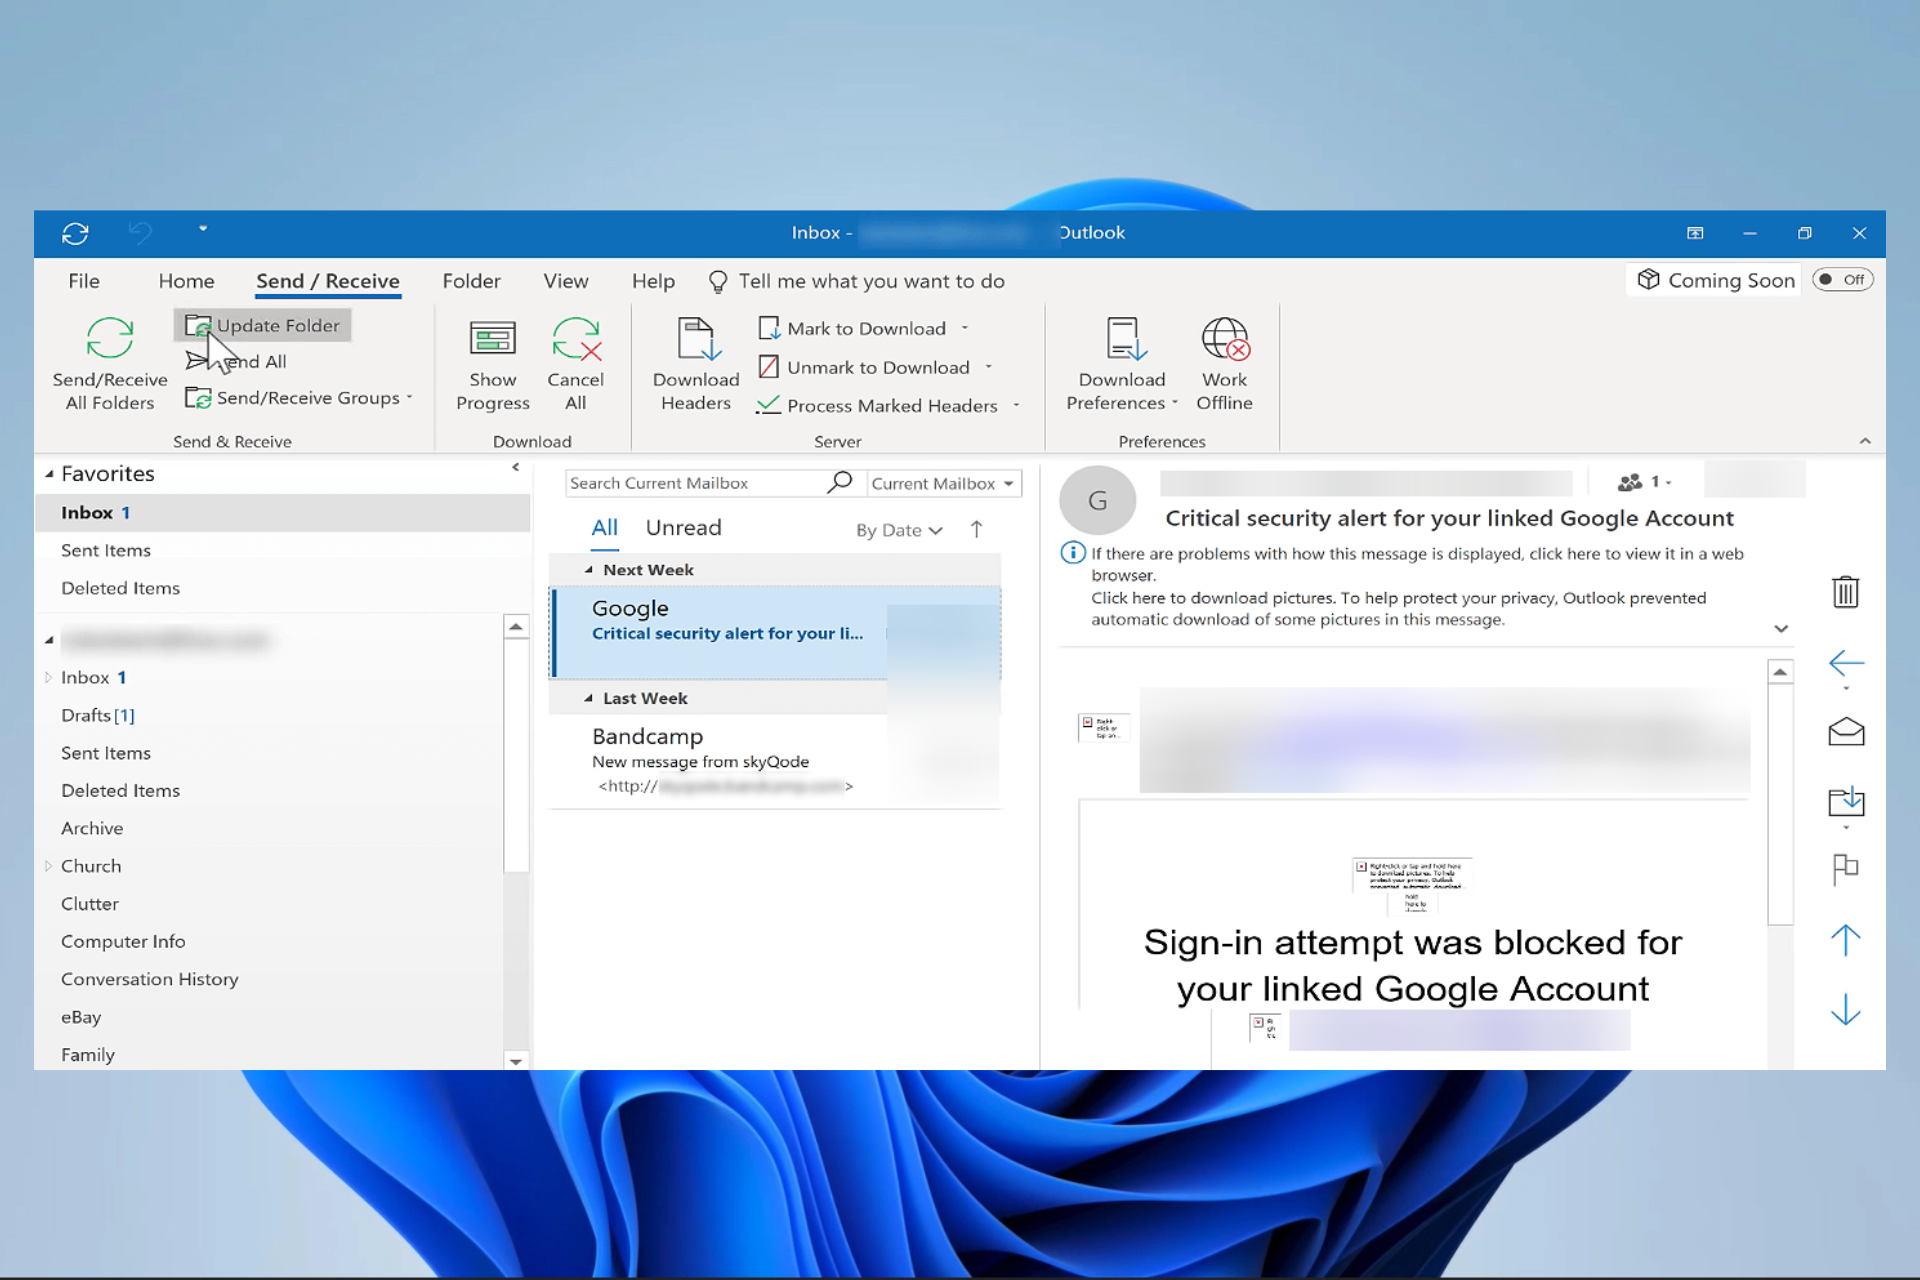
Task: Minimize the folder pane arrow
Action: pos(516,467)
